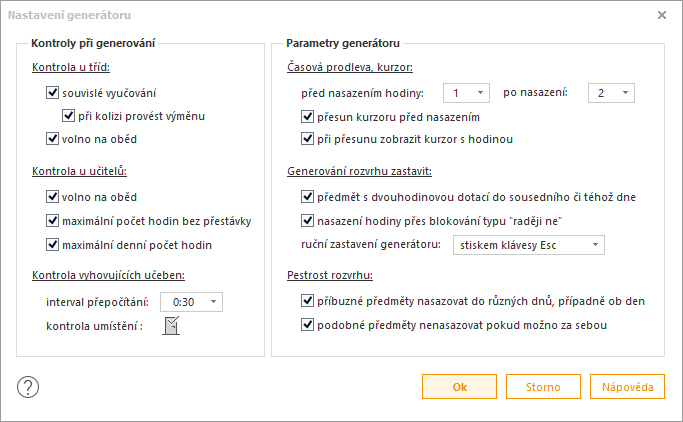Close the Nastavení generátoru dialog
The width and height of the screenshot is (683, 422).
click(662, 15)
